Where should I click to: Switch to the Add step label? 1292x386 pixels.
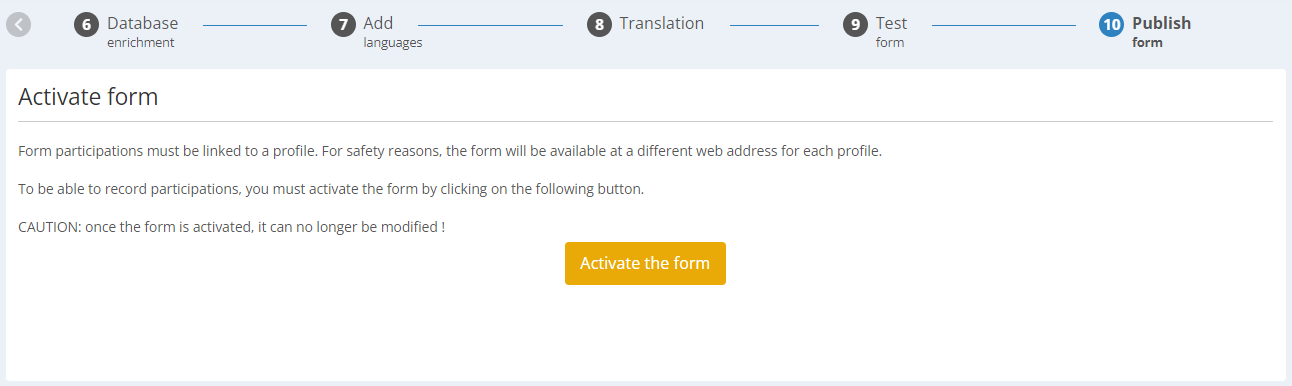point(378,23)
